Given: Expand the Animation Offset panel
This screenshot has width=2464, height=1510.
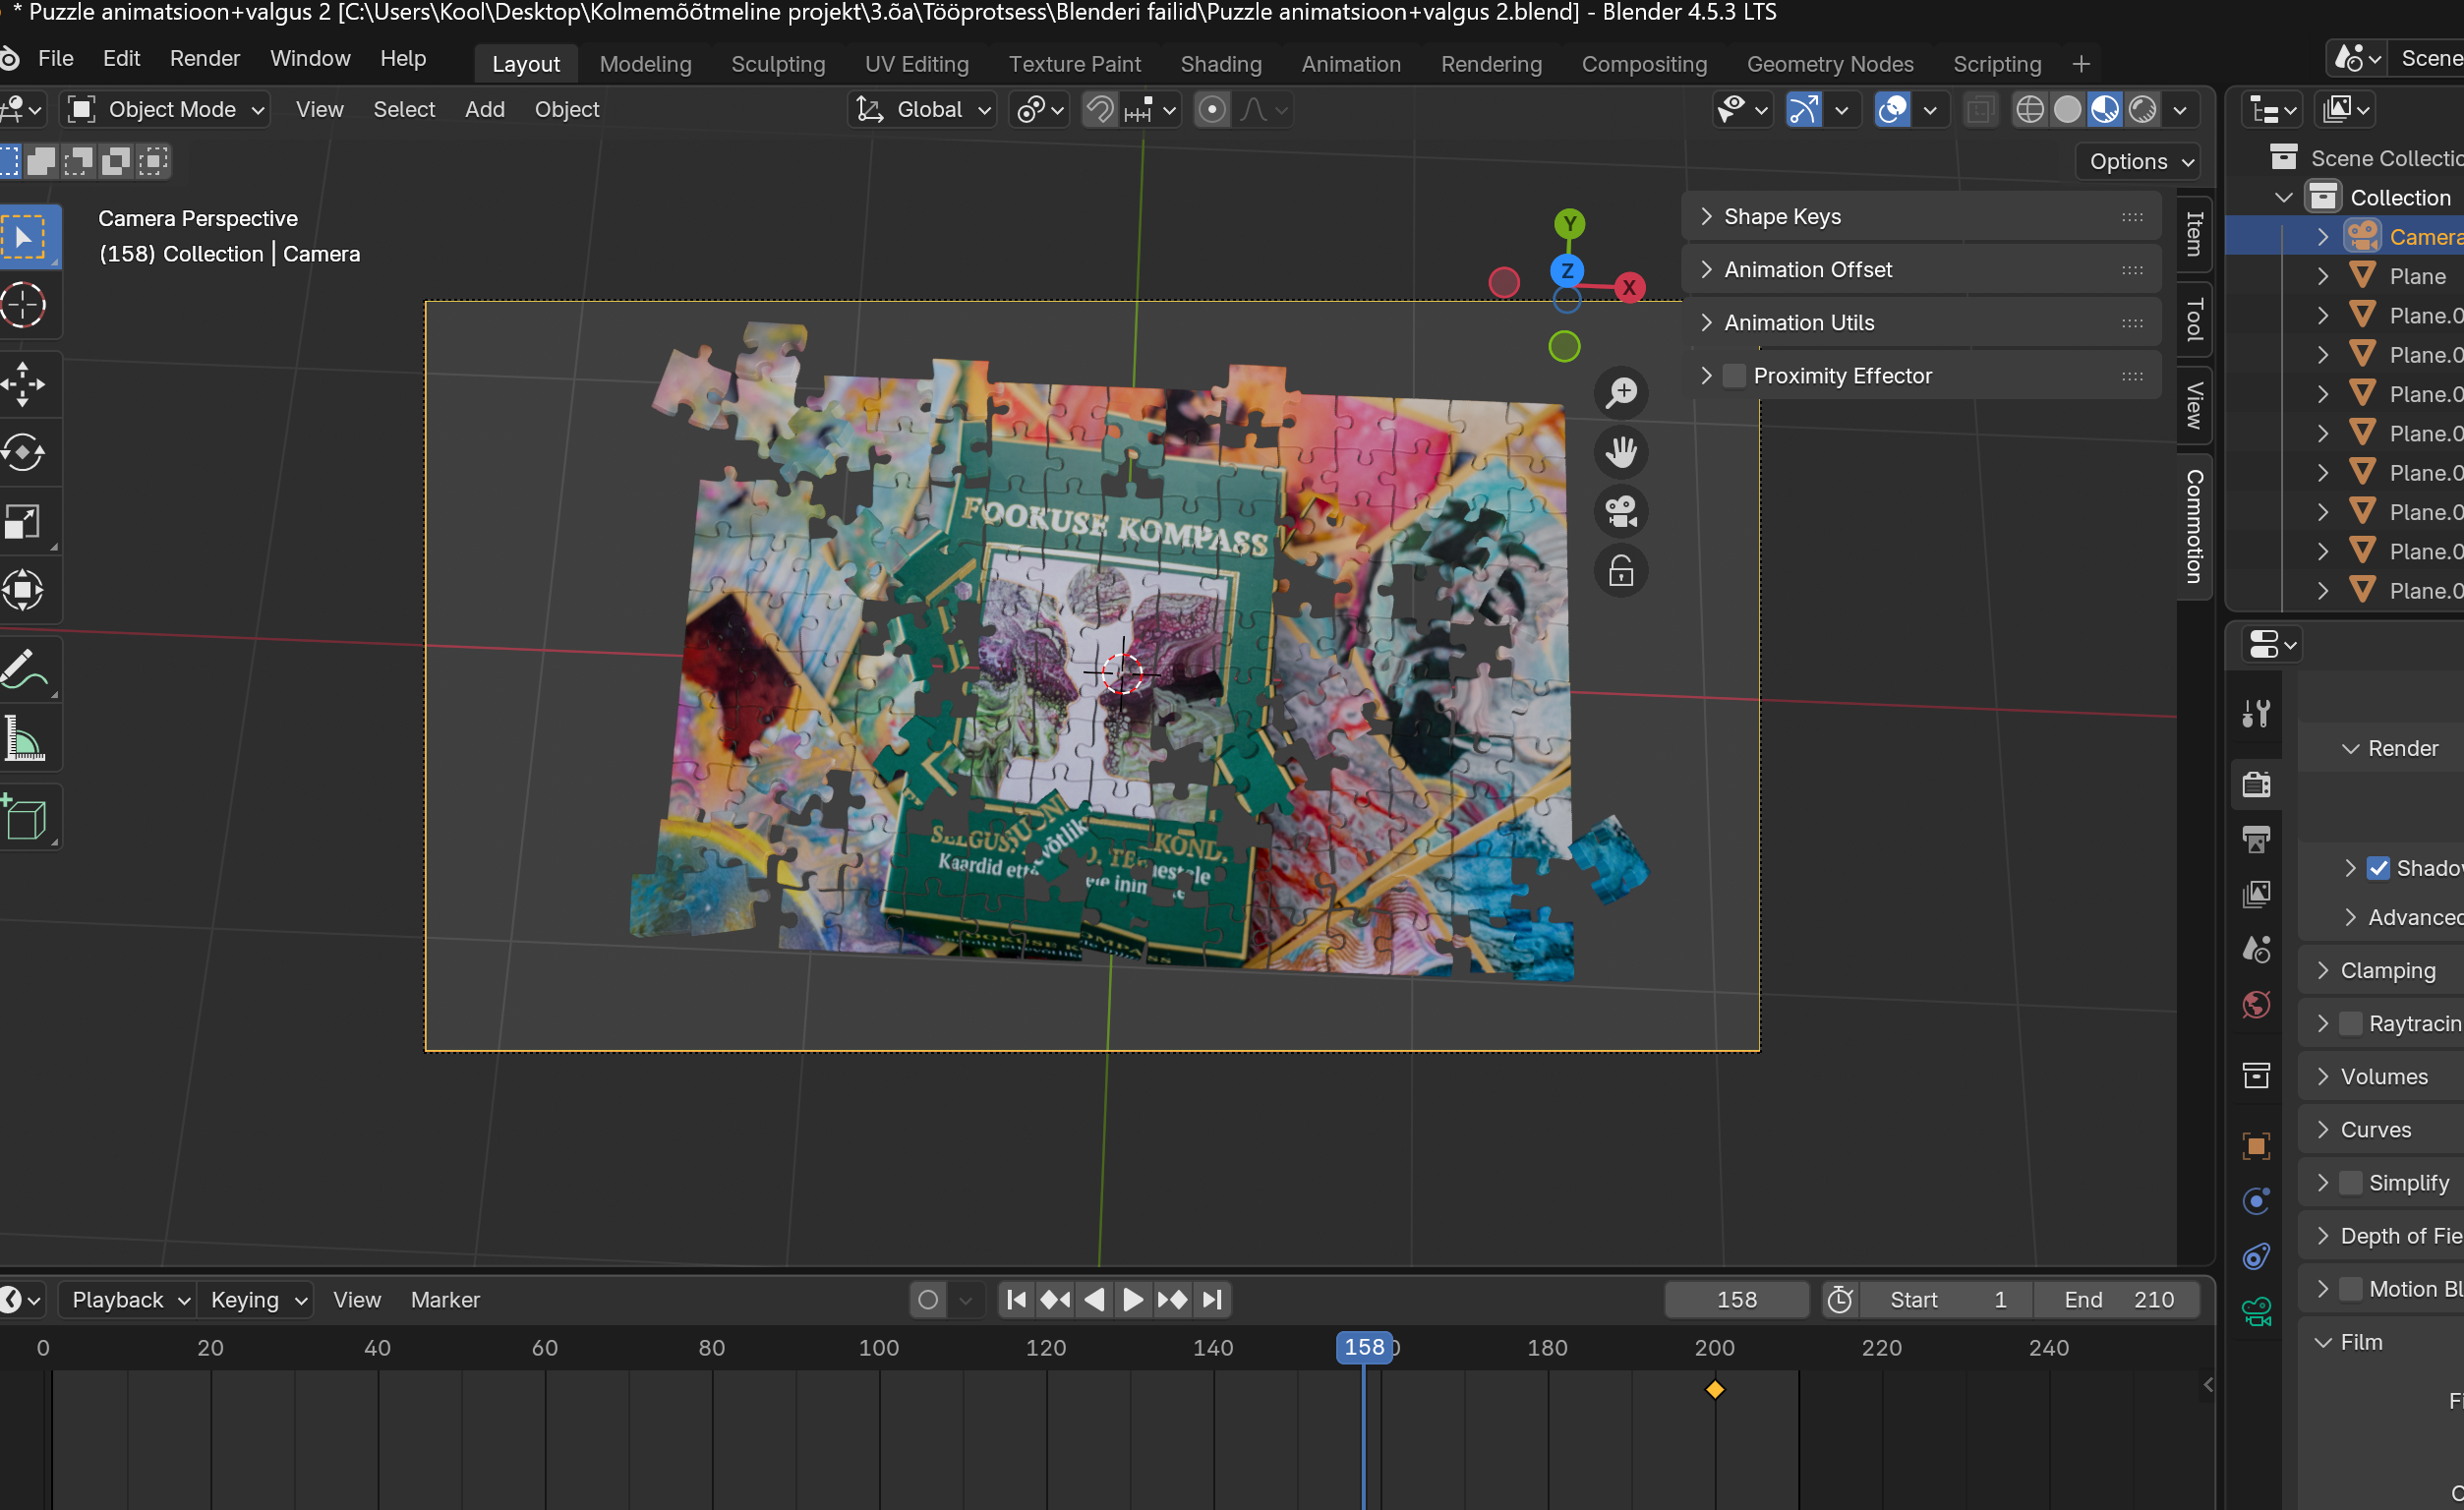Looking at the screenshot, I should (x=1808, y=270).
